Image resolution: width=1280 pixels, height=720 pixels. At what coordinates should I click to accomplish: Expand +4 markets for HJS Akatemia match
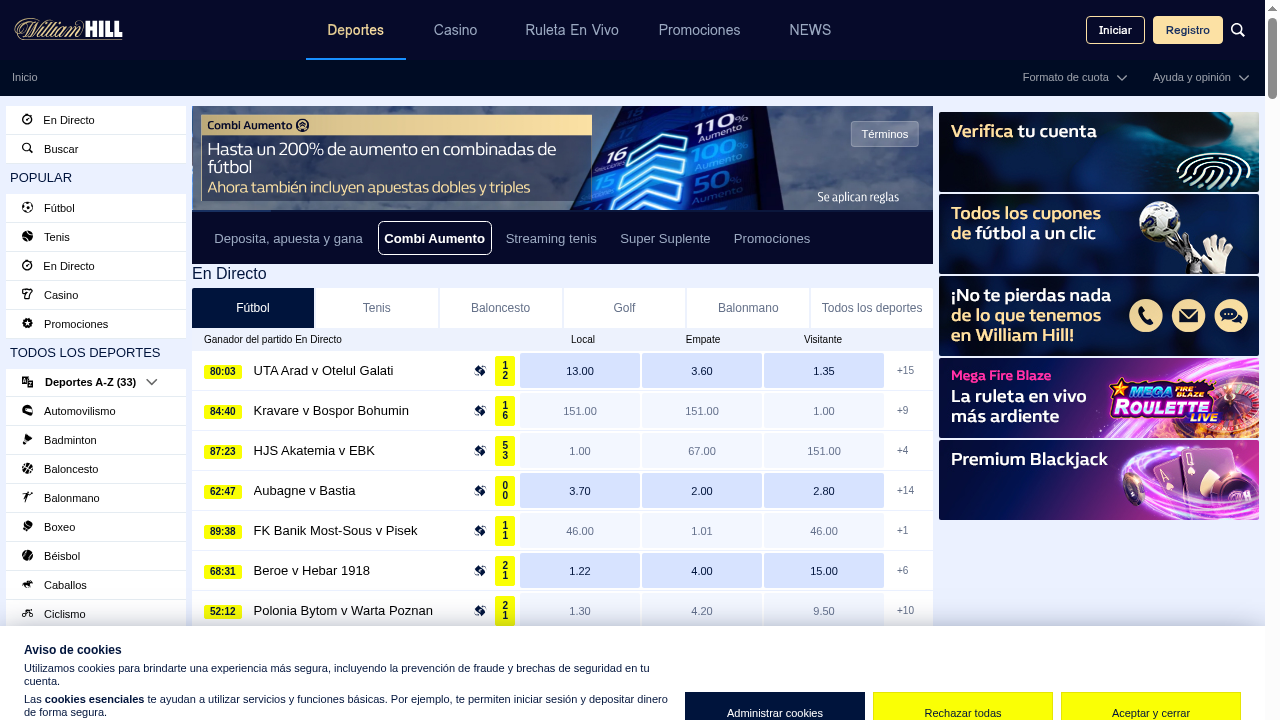[902, 451]
